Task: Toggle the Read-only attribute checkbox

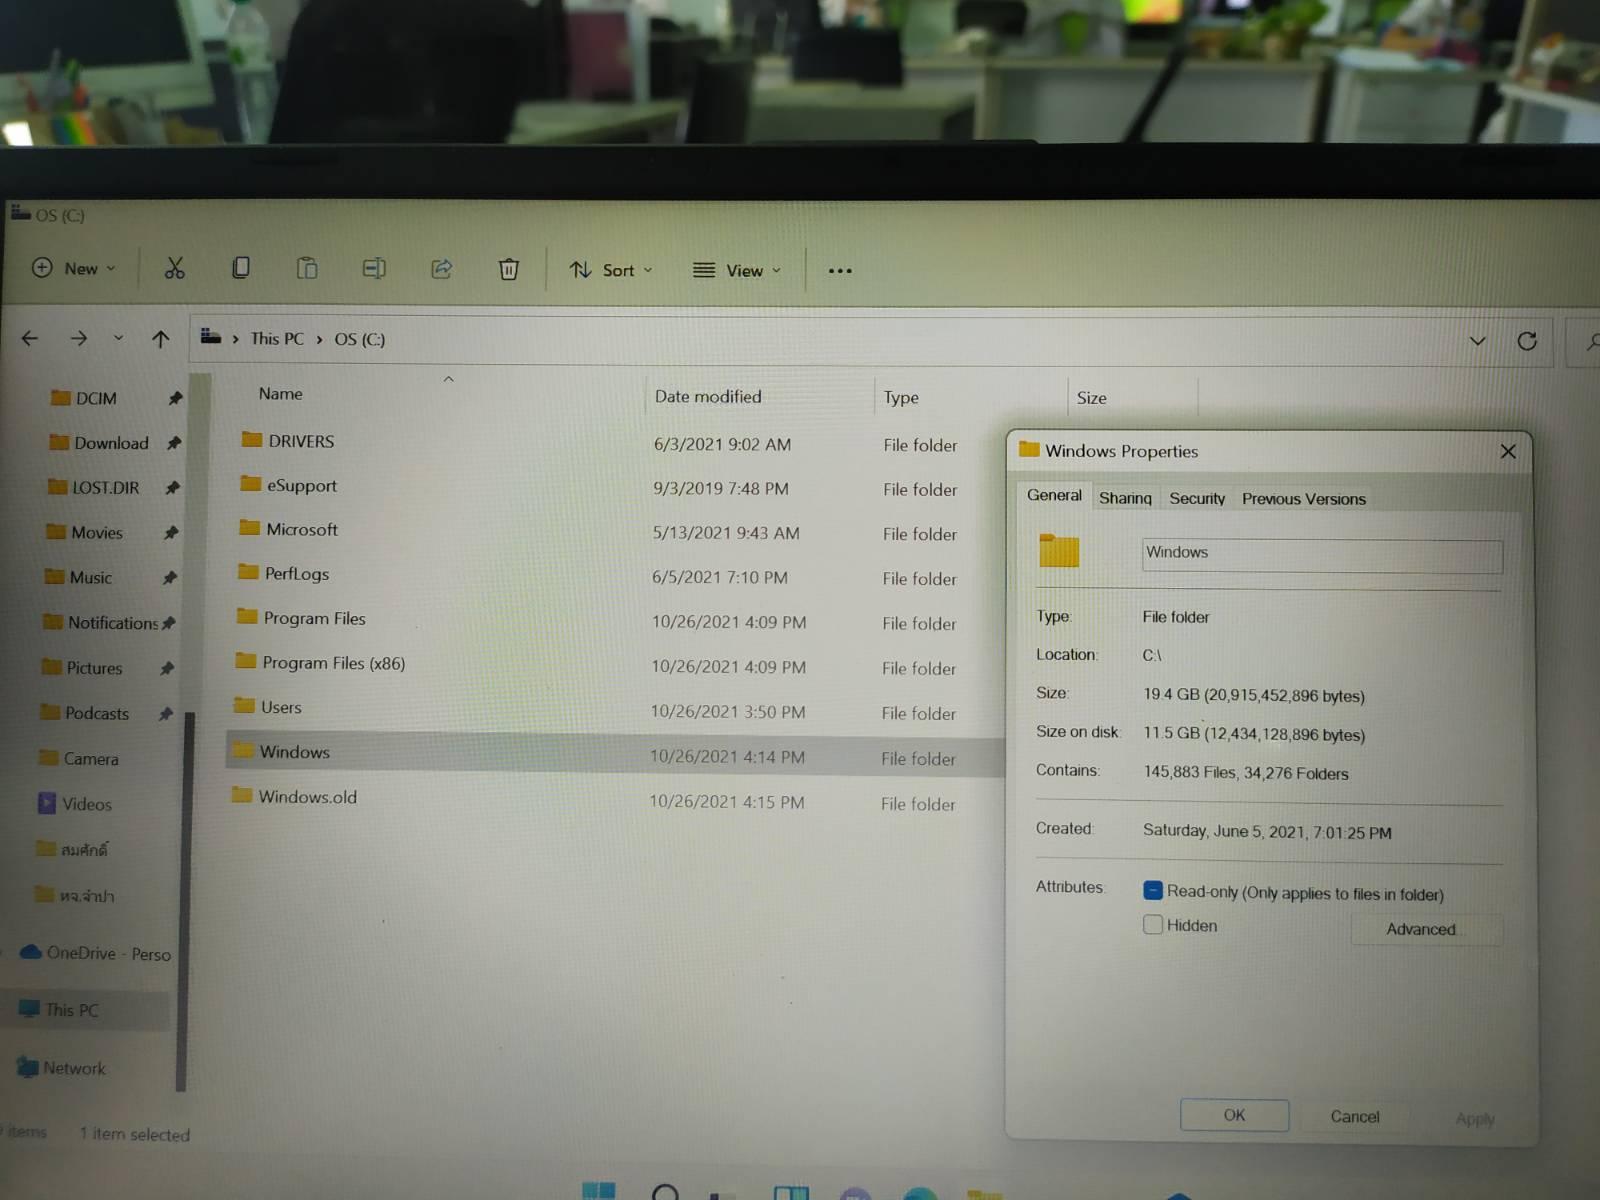Action: (x=1153, y=890)
